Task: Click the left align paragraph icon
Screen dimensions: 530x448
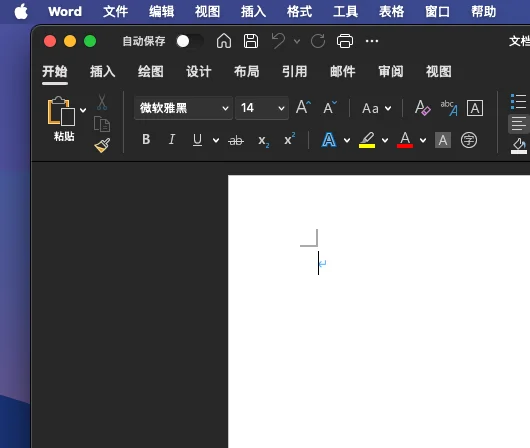Action: click(x=519, y=124)
